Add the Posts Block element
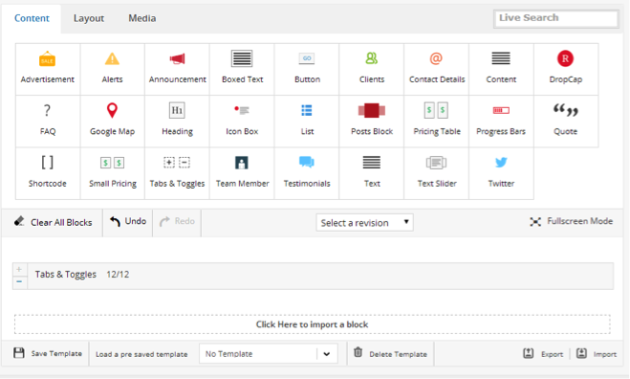The height and width of the screenshot is (379, 630). pyautogui.click(x=372, y=121)
